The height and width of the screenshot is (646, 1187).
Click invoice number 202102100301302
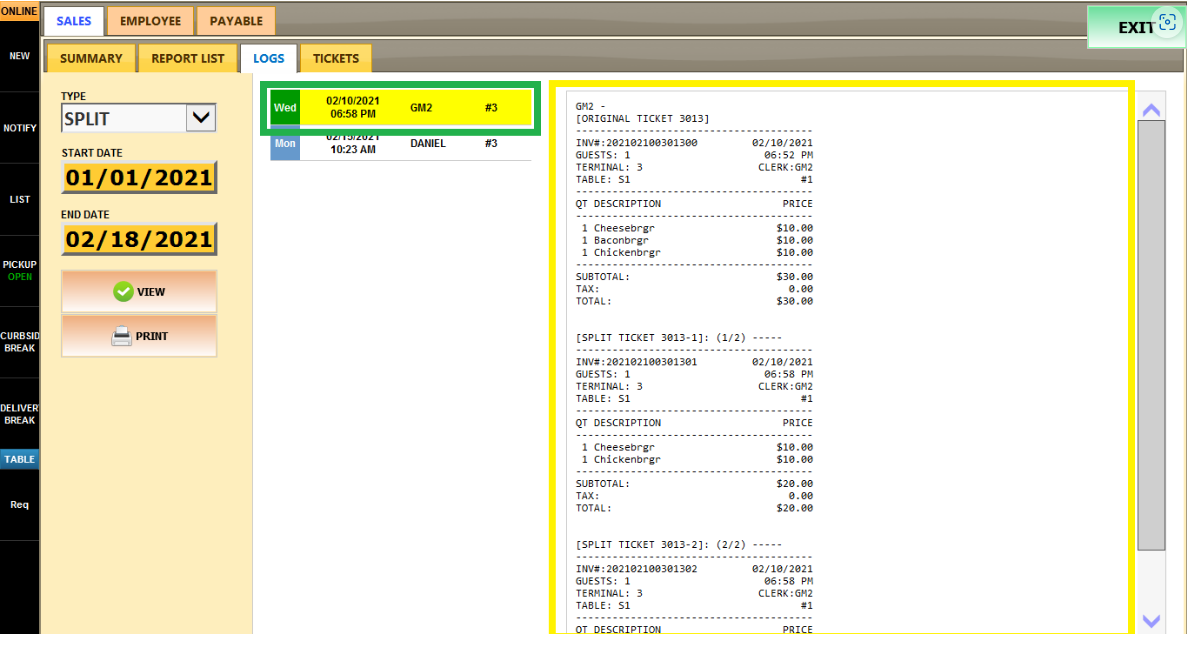(651, 569)
